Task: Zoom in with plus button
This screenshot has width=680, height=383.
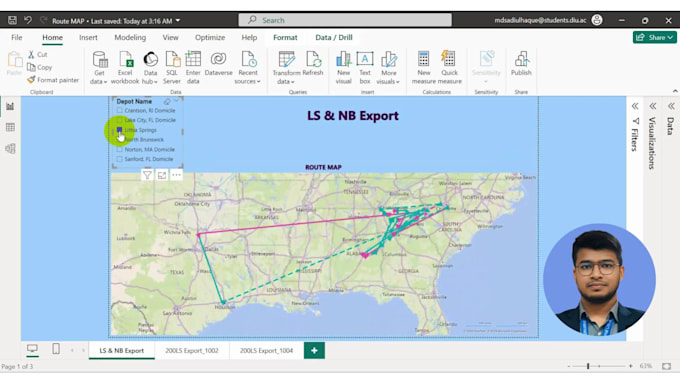Action: (631, 366)
